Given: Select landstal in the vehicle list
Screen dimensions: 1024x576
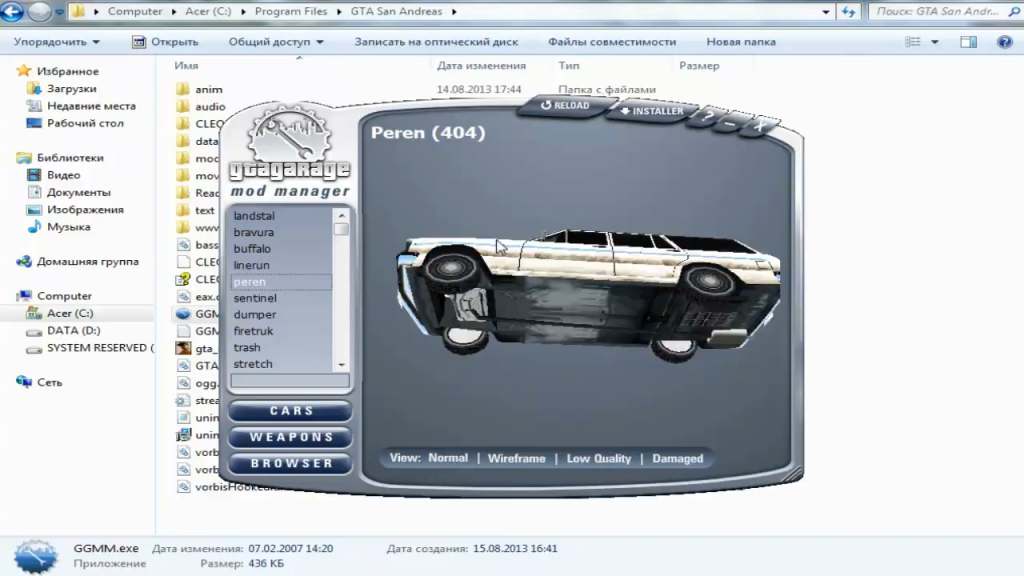Looking at the screenshot, I should click(x=281, y=216).
